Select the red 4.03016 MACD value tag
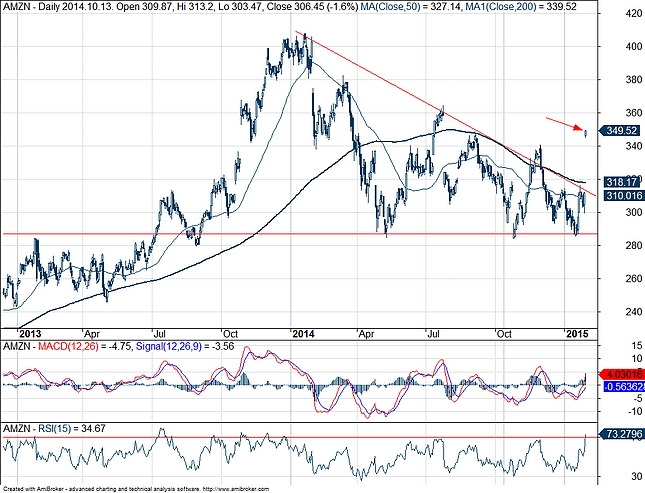645x493 pixels. coord(622,374)
